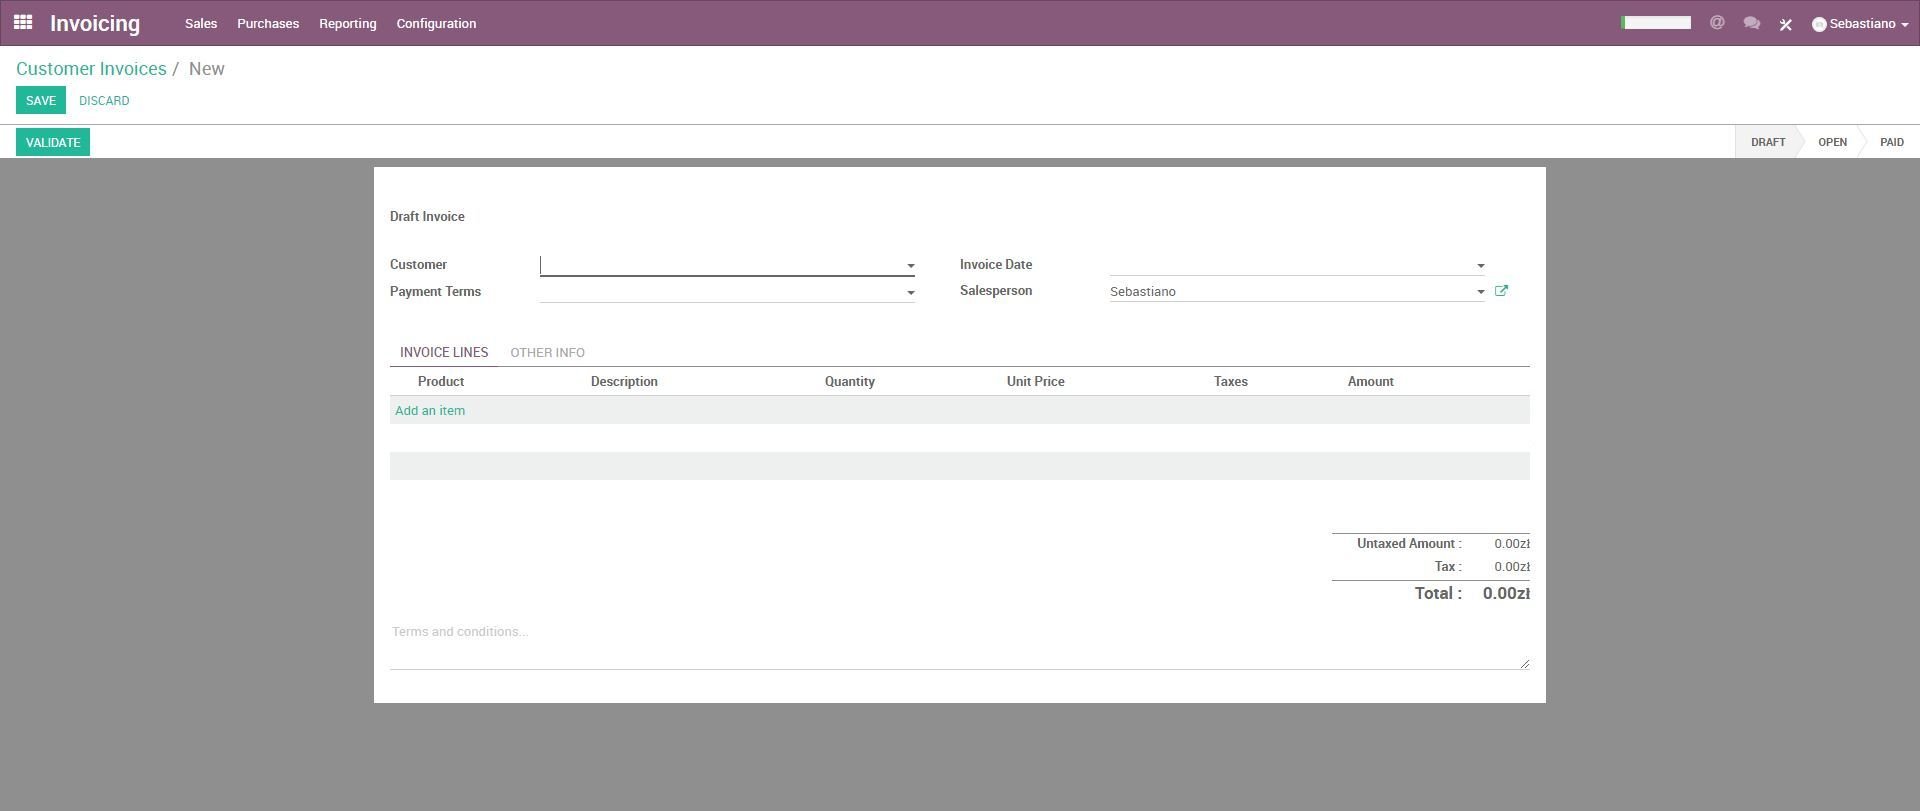Expand the Salesperson dropdown arrow
The height and width of the screenshot is (811, 1920).
(1481, 292)
